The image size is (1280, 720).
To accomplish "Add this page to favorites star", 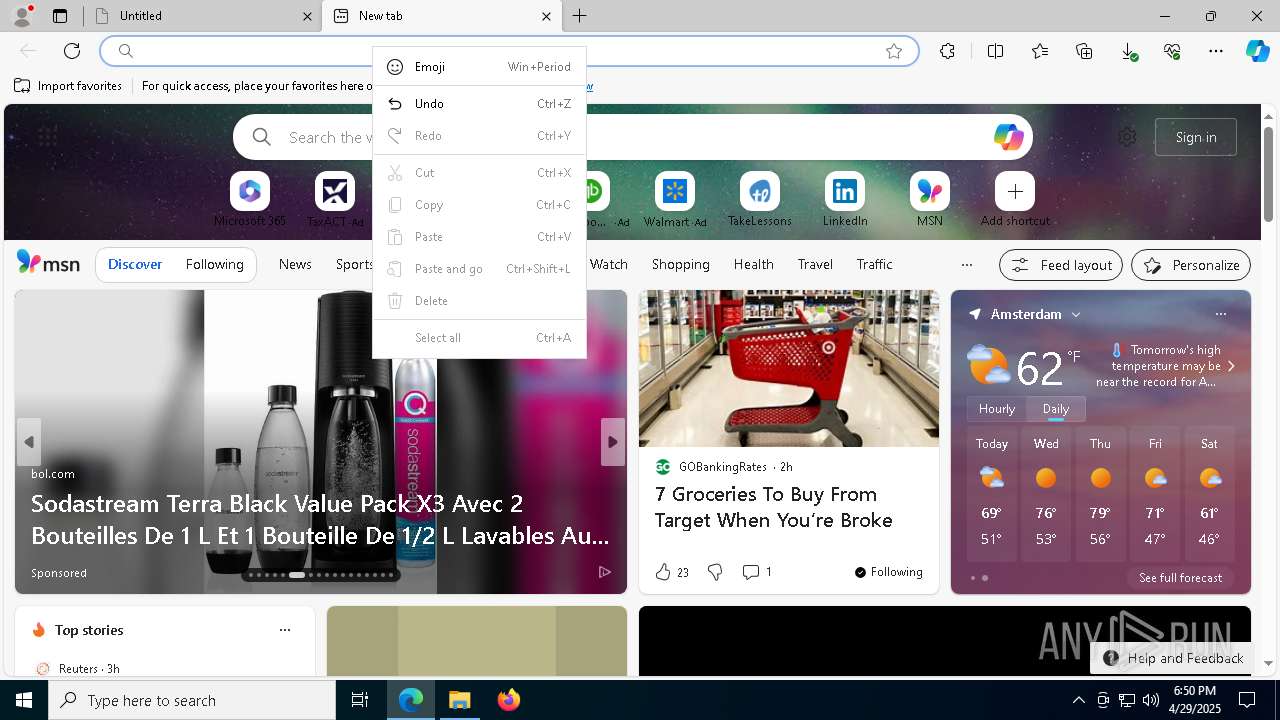I will (894, 51).
